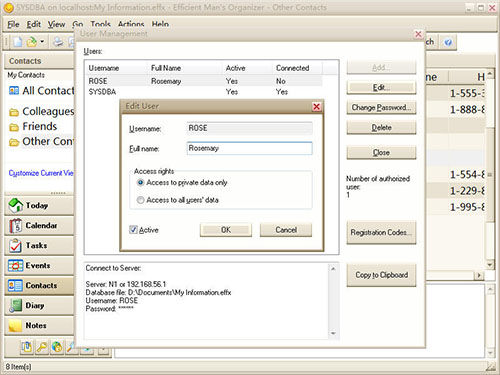Click the memo pad icon in bottom strip
This screenshot has height=375, width=500.
tap(27, 347)
